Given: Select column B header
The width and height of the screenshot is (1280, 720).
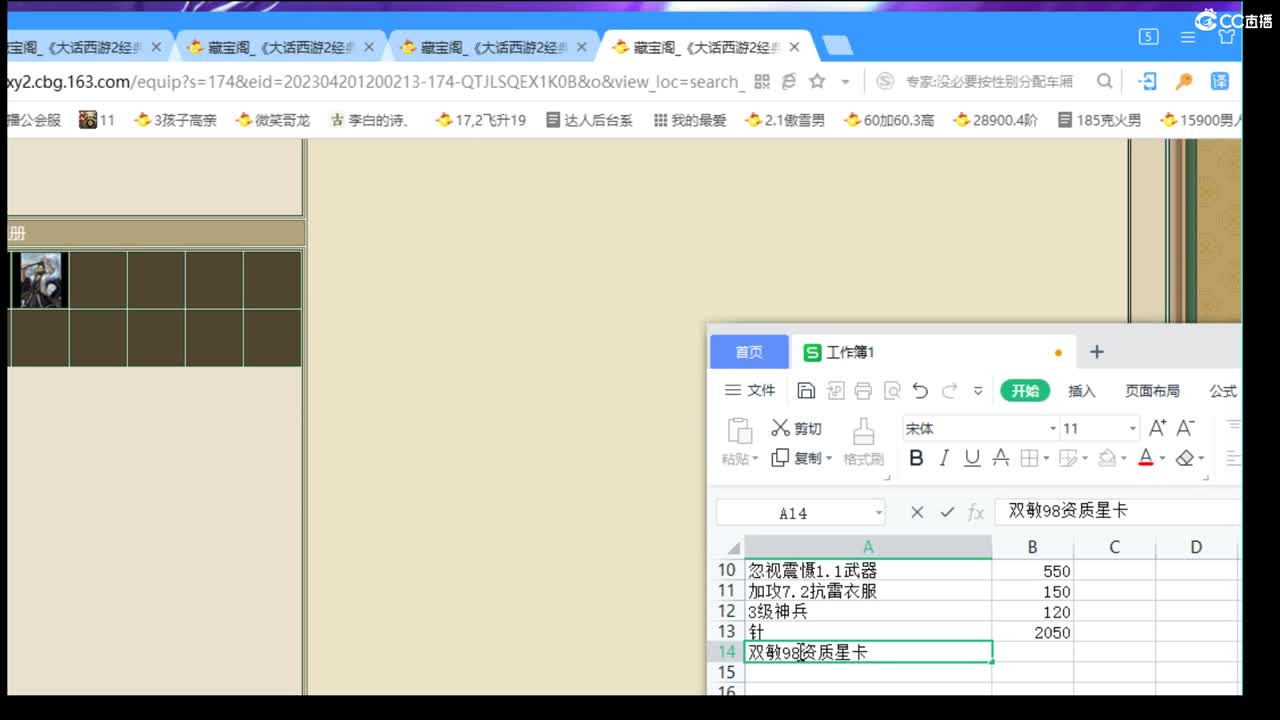Looking at the screenshot, I should click(1032, 547).
